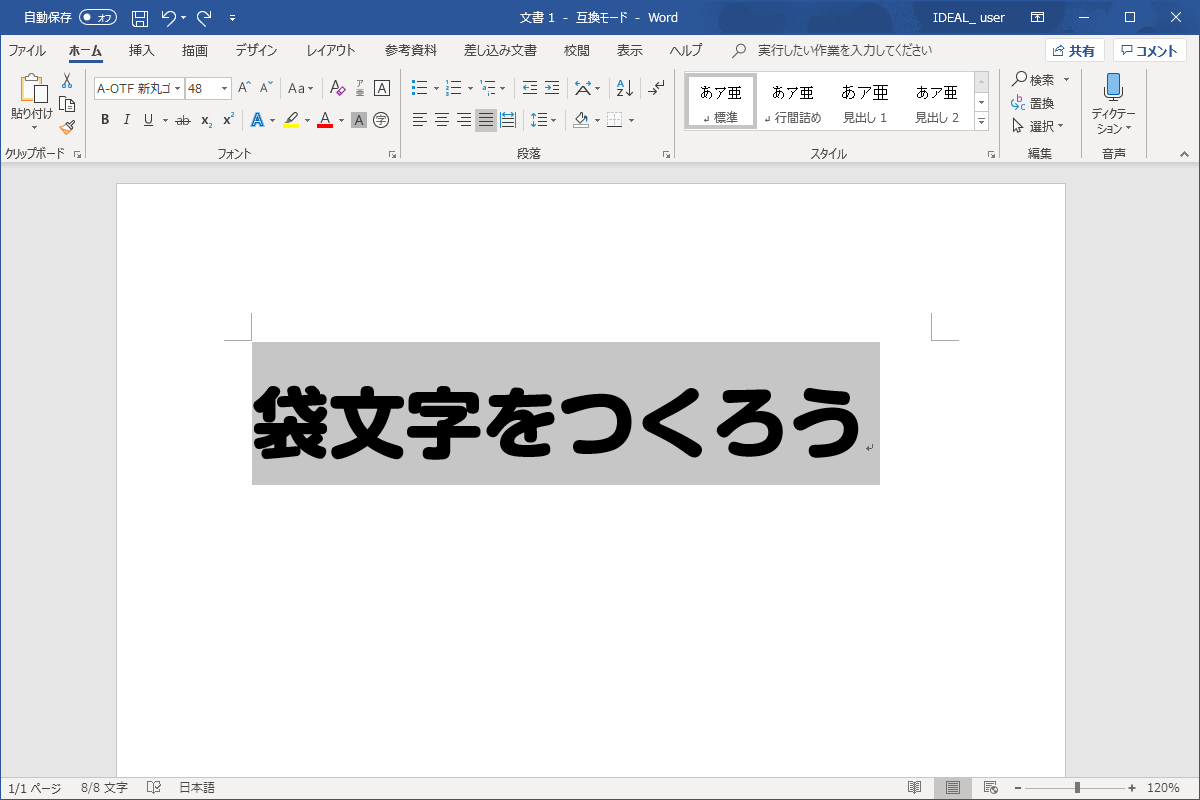This screenshot has height=800, width=1200.
Task: Click 置換 replace button
Action: (x=1033, y=103)
